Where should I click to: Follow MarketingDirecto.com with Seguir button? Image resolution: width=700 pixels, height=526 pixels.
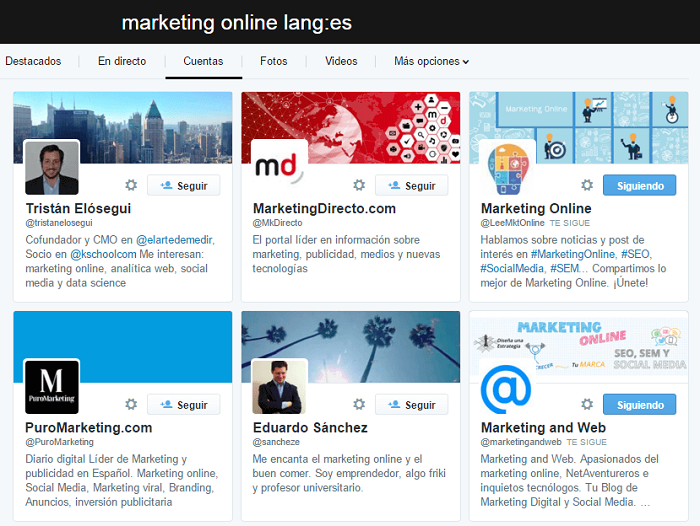click(x=412, y=185)
